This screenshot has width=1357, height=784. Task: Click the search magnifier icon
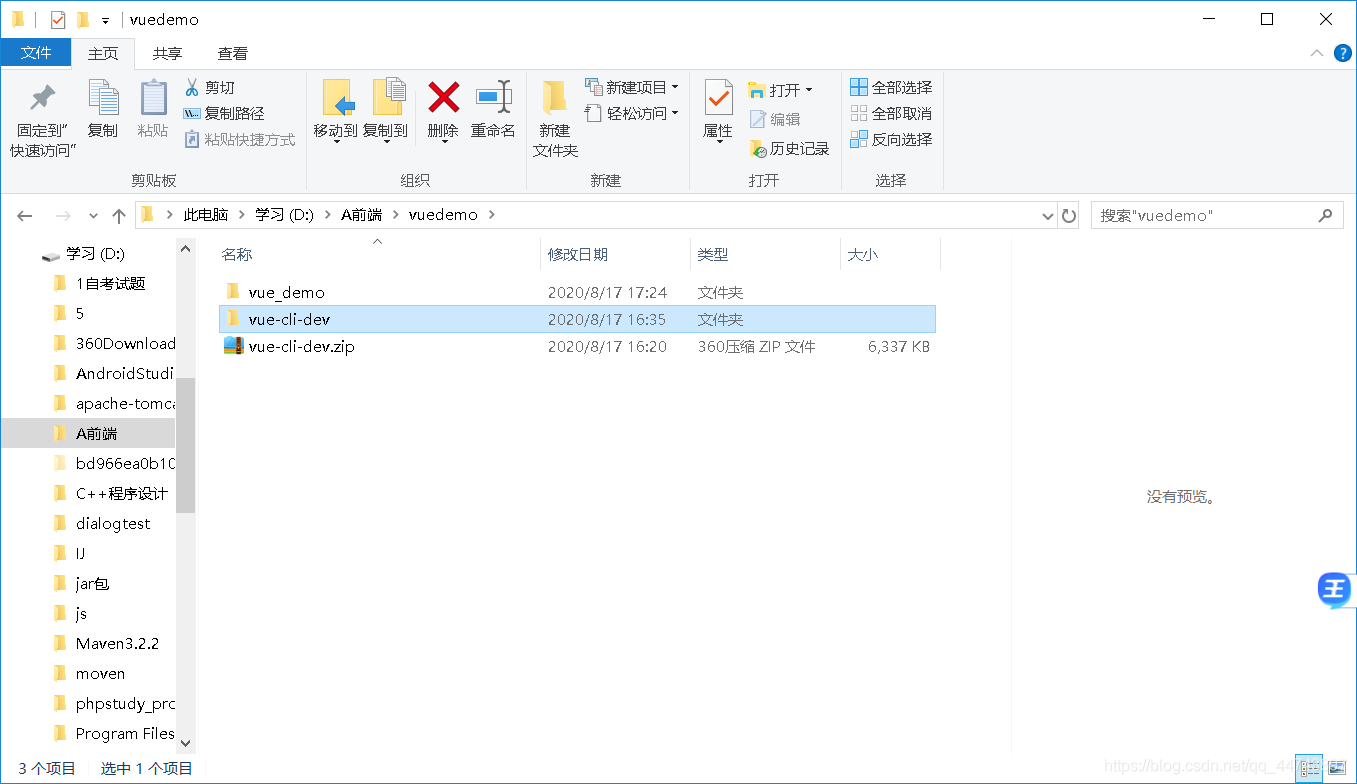point(1326,215)
